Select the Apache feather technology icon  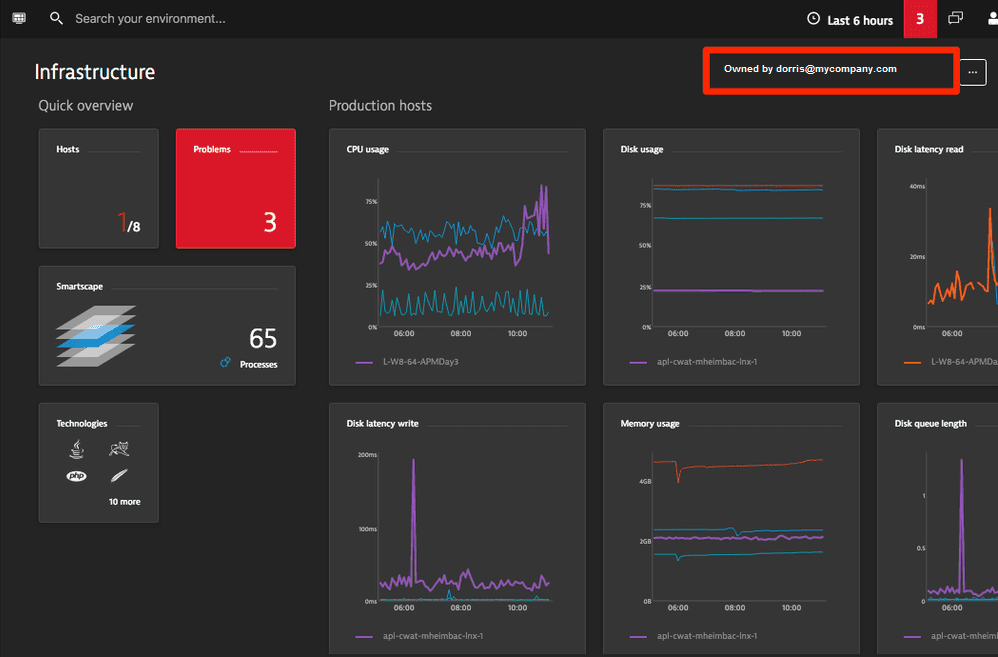tap(119, 476)
